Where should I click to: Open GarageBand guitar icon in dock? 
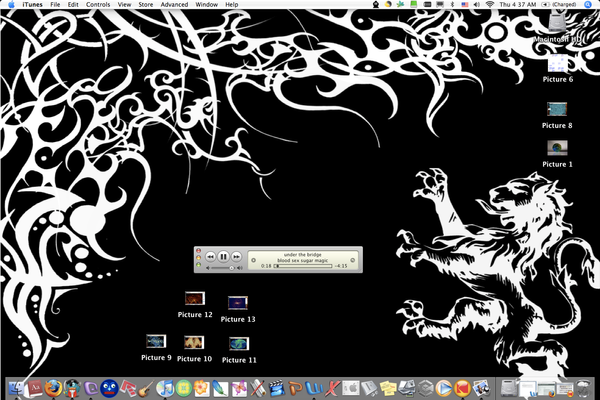[146, 389]
